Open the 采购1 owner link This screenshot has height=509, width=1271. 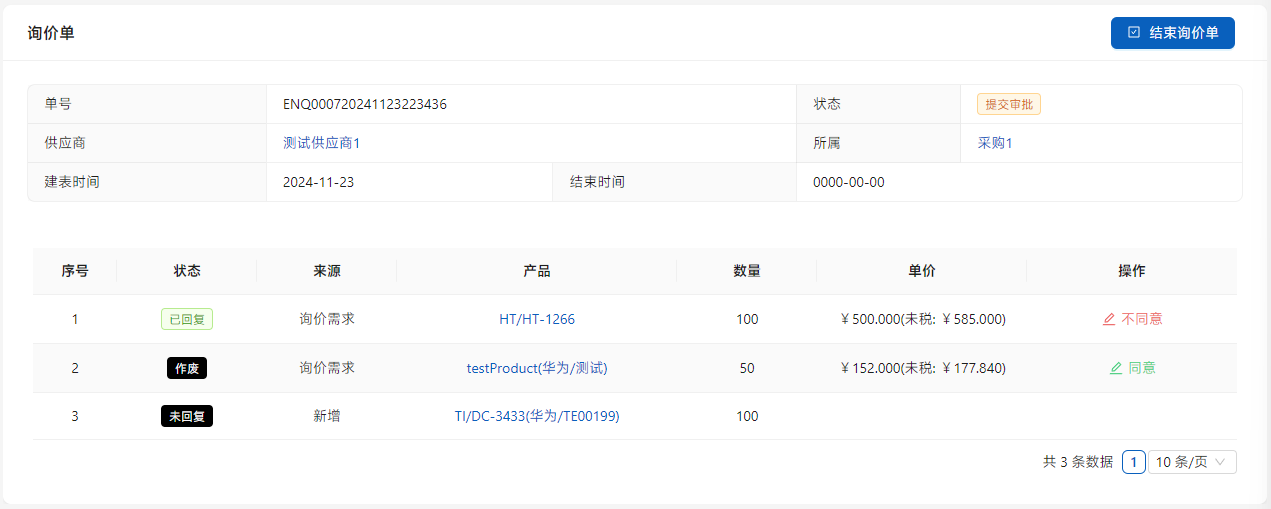pos(995,143)
